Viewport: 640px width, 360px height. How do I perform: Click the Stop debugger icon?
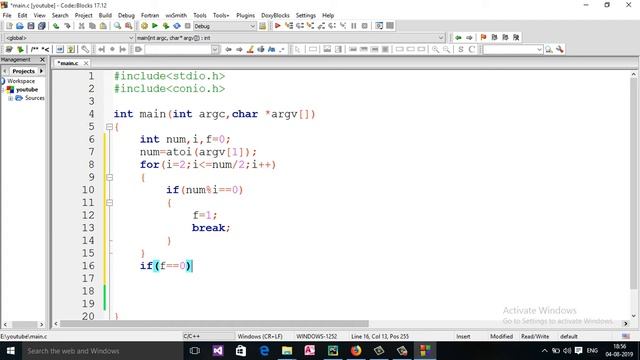click(364, 26)
